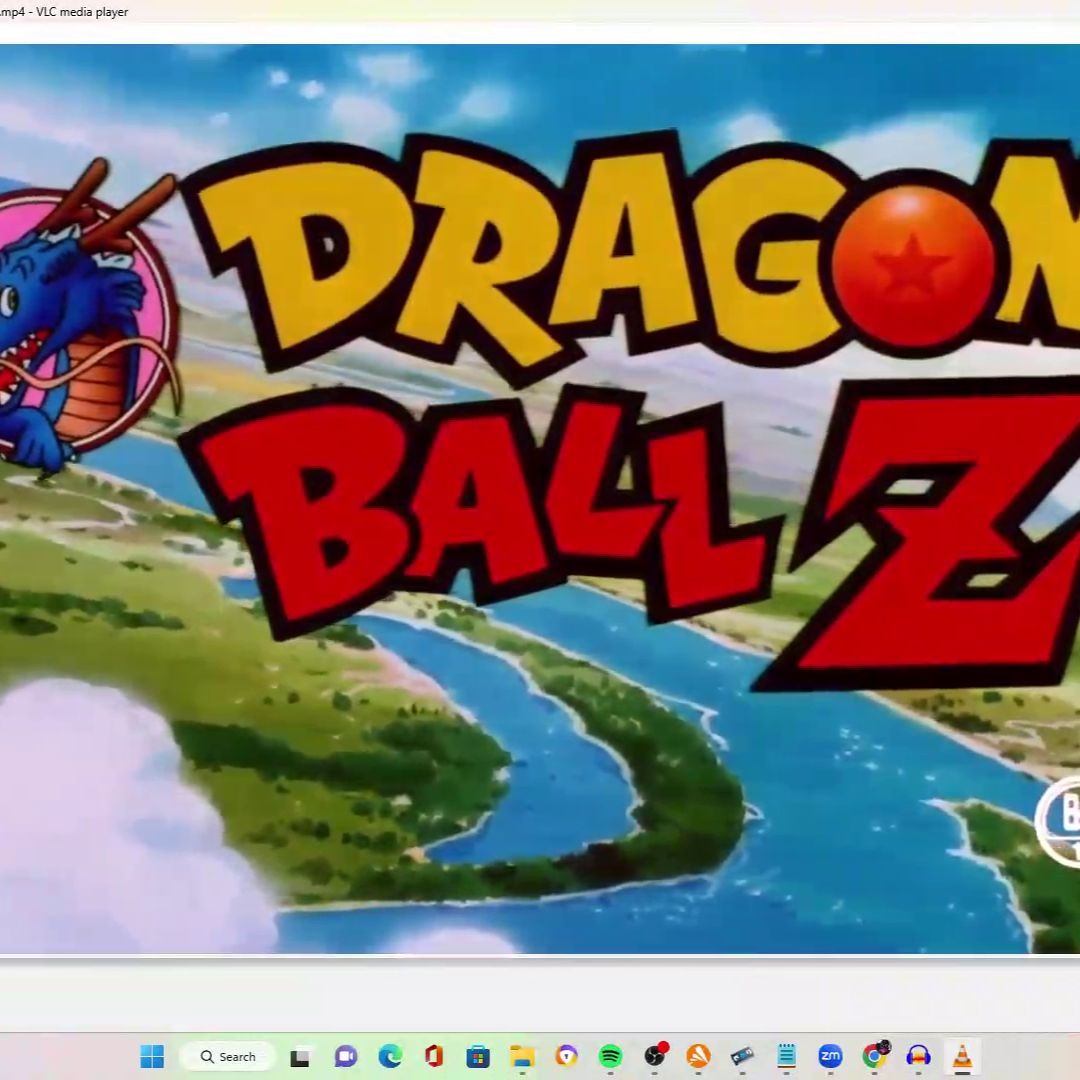Image resolution: width=1080 pixels, height=1080 pixels.
Task: Switch to OBS Studio in the taskbar
Action: coord(655,1055)
